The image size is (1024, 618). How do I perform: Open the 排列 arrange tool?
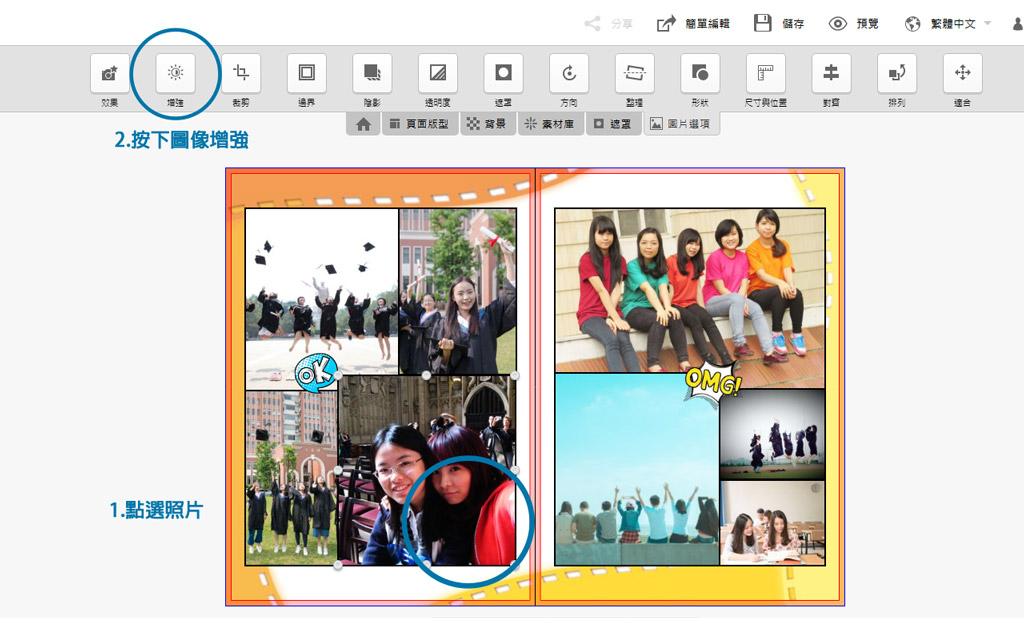tap(897, 73)
